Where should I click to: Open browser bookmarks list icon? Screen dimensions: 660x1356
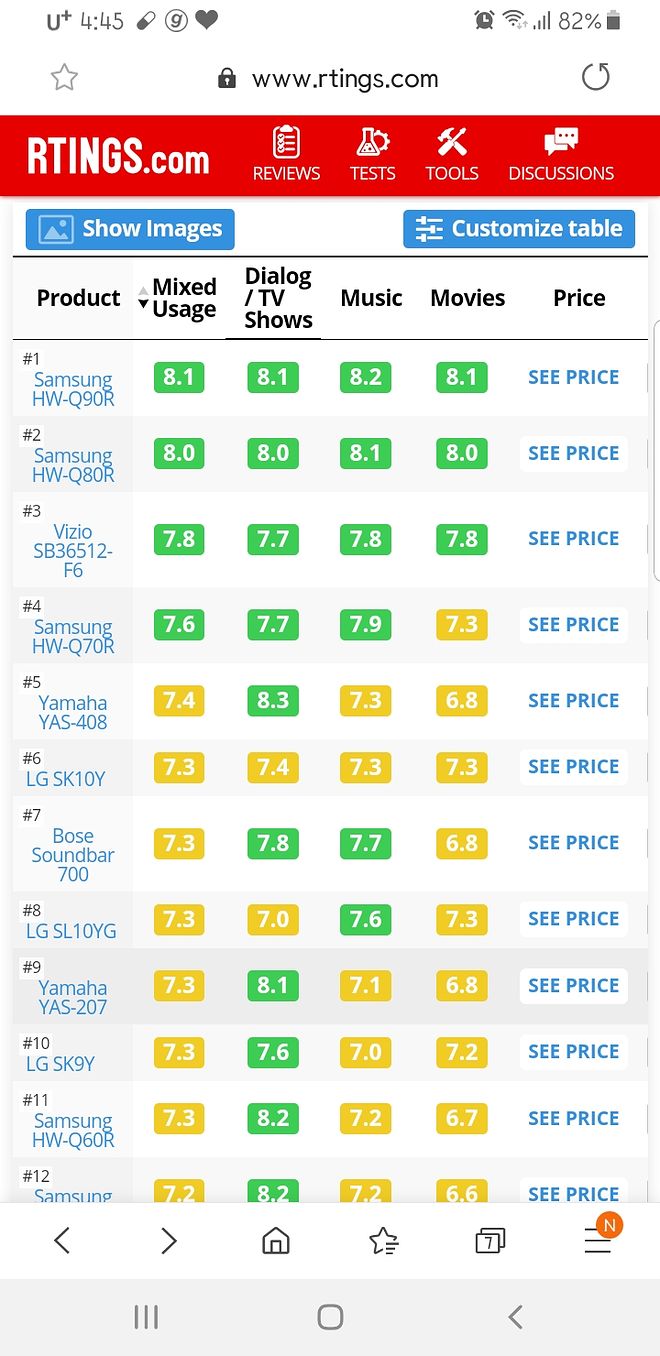pos(383,1241)
